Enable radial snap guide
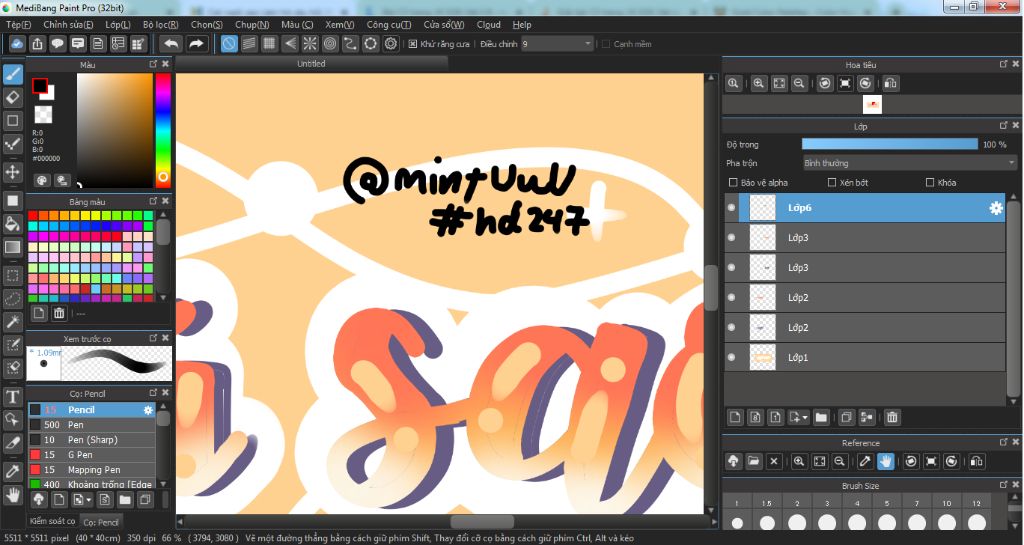This screenshot has height=545, width=1024. pyautogui.click(x=310, y=44)
